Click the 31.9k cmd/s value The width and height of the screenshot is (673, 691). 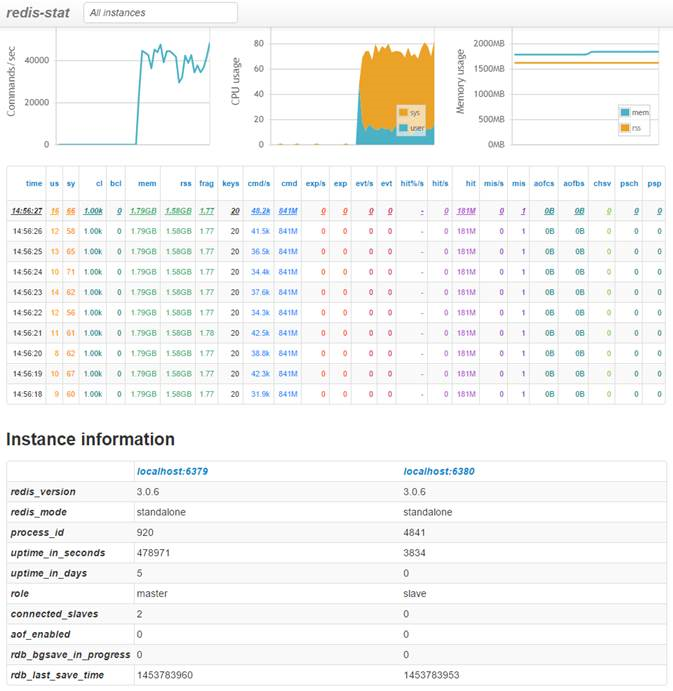point(260,394)
